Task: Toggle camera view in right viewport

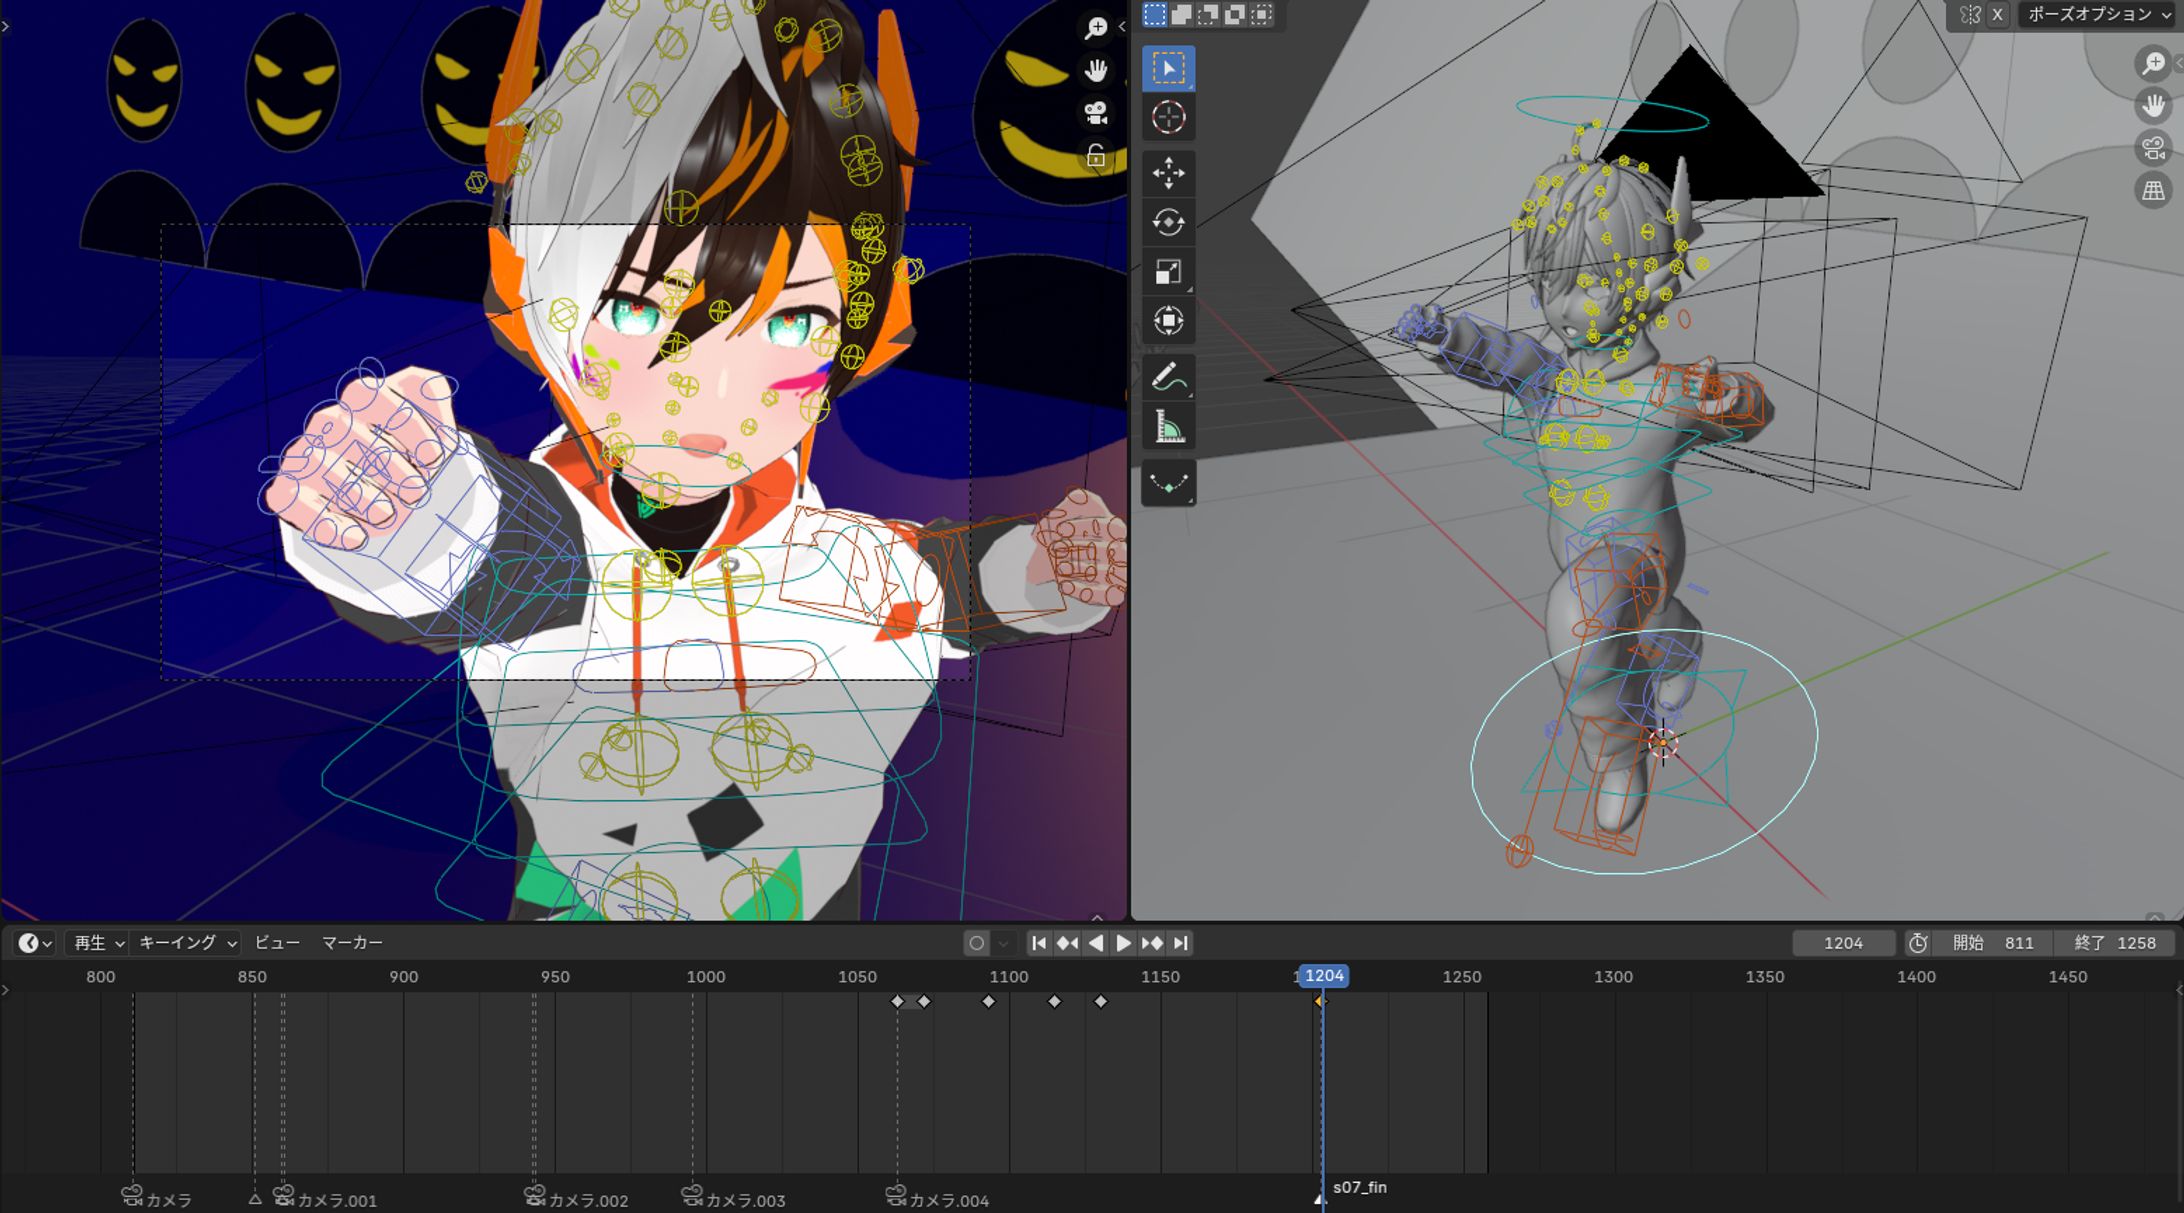Action: pos(2153,148)
